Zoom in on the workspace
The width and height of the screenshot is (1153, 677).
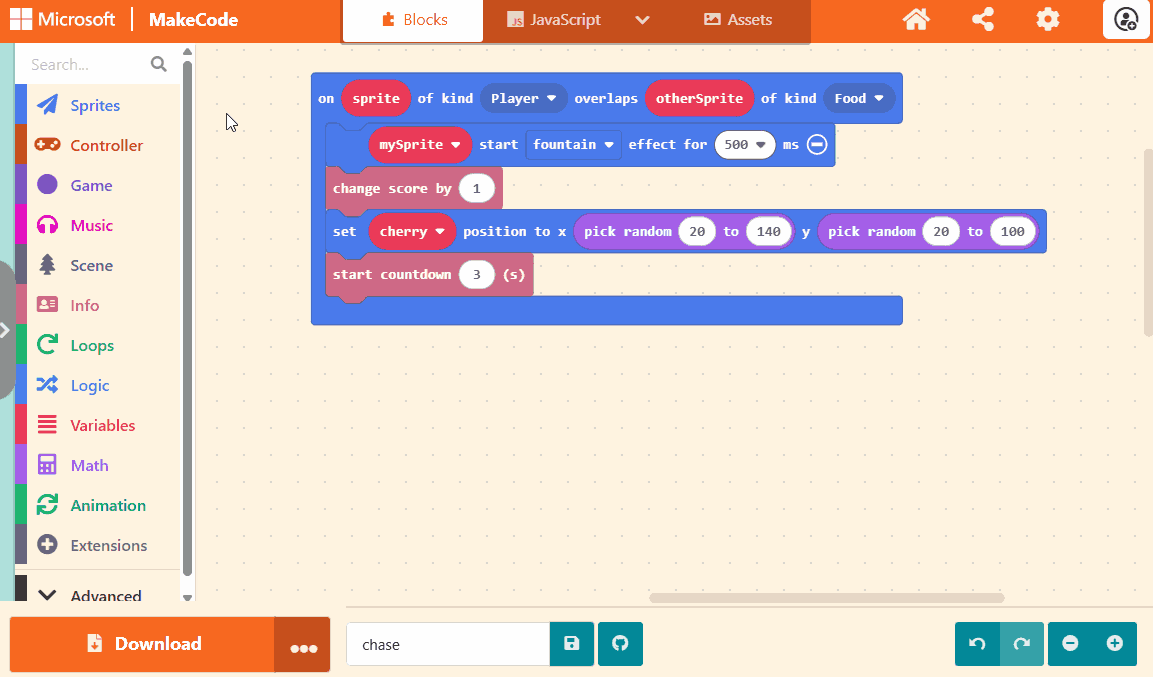(1115, 644)
